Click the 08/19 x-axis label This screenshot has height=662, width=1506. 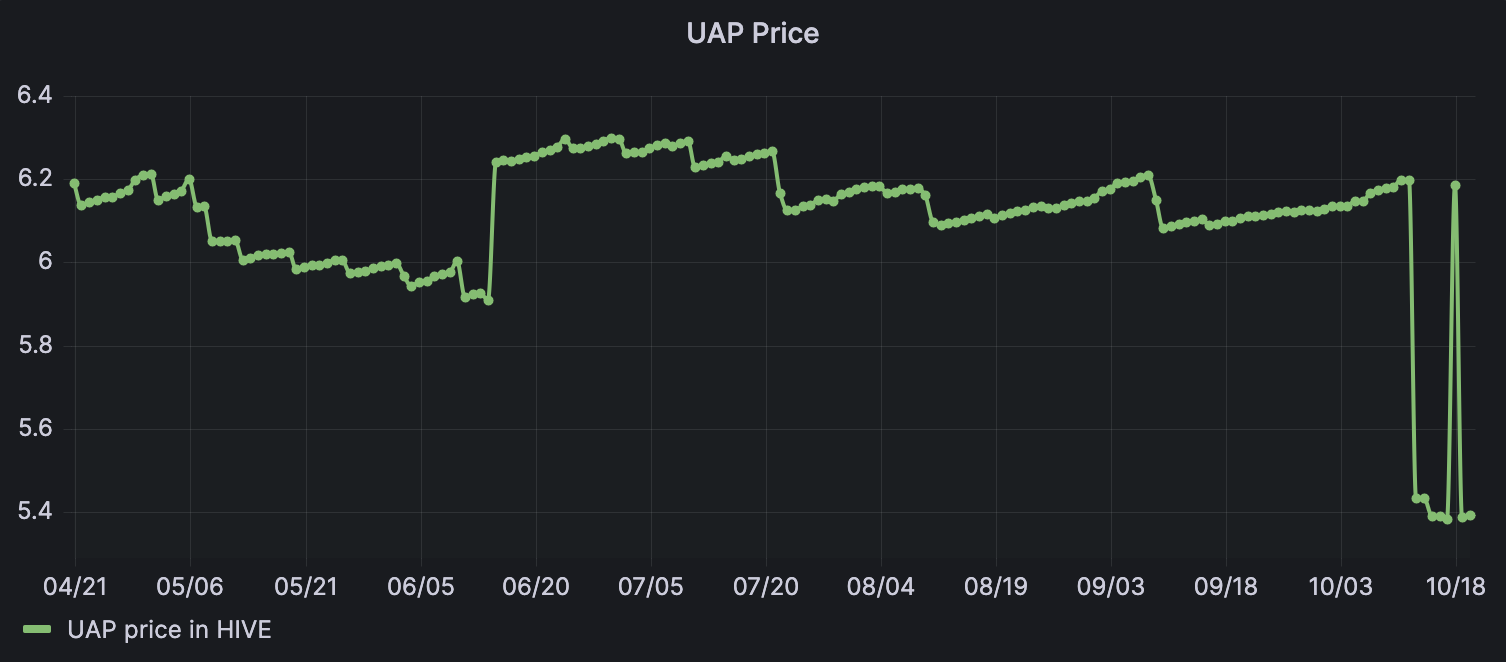point(996,585)
